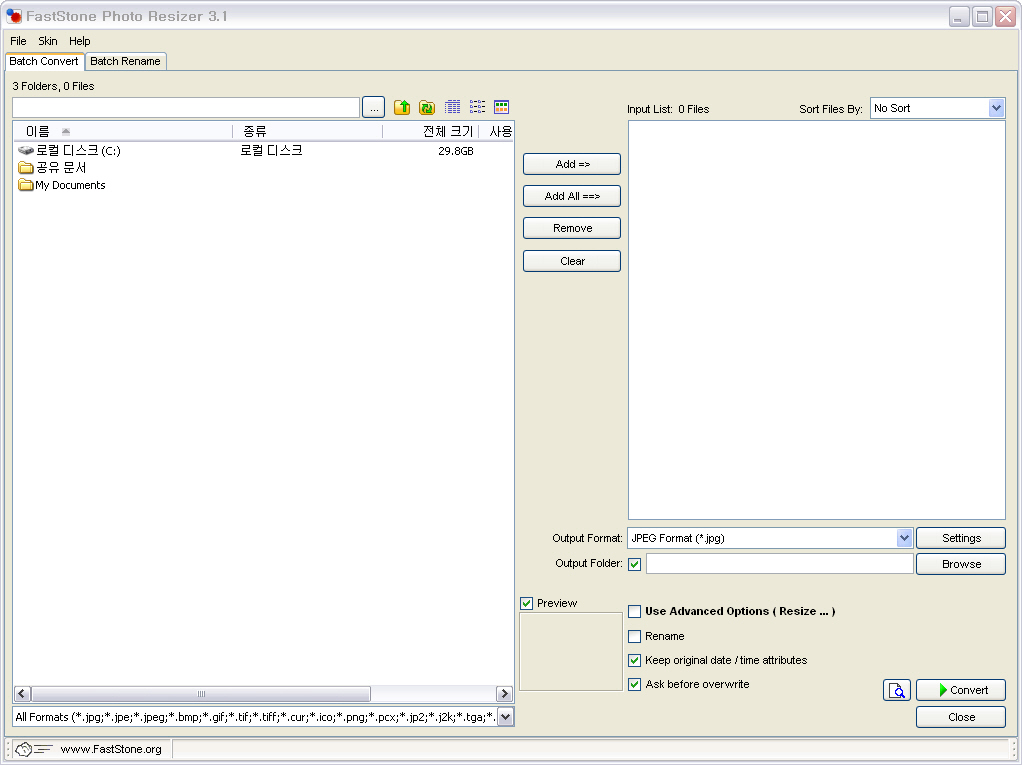
Task: Click the 29.8GB size cell
Action: tap(456, 151)
